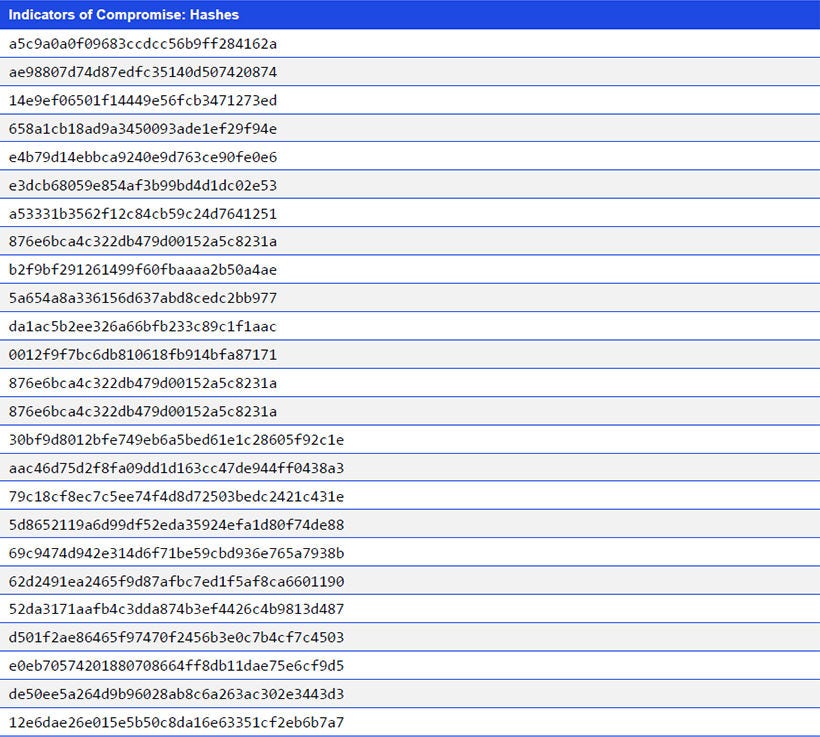Select the hash starting with e3dcb68059e8
This screenshot has height=737, width=820.
pos(143,185)
